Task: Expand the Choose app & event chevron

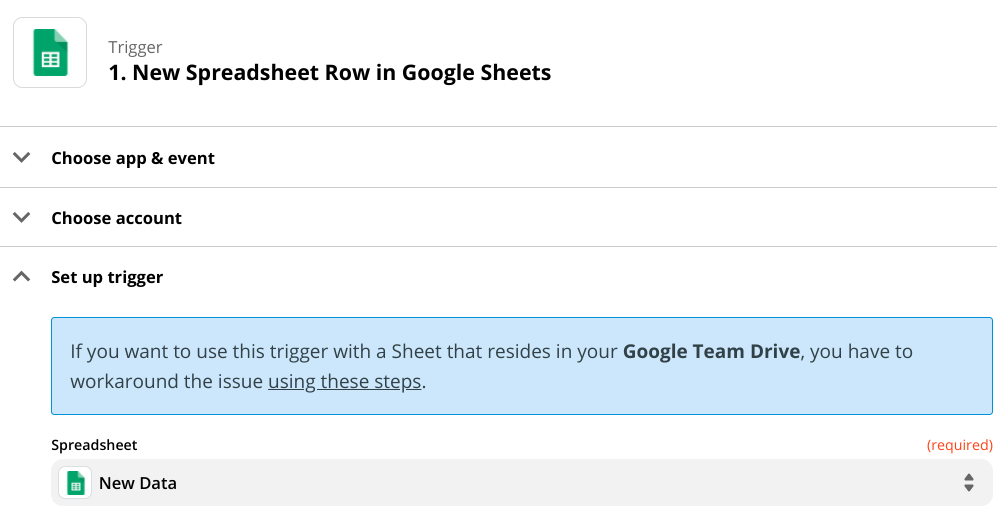Action: (22, 157)
